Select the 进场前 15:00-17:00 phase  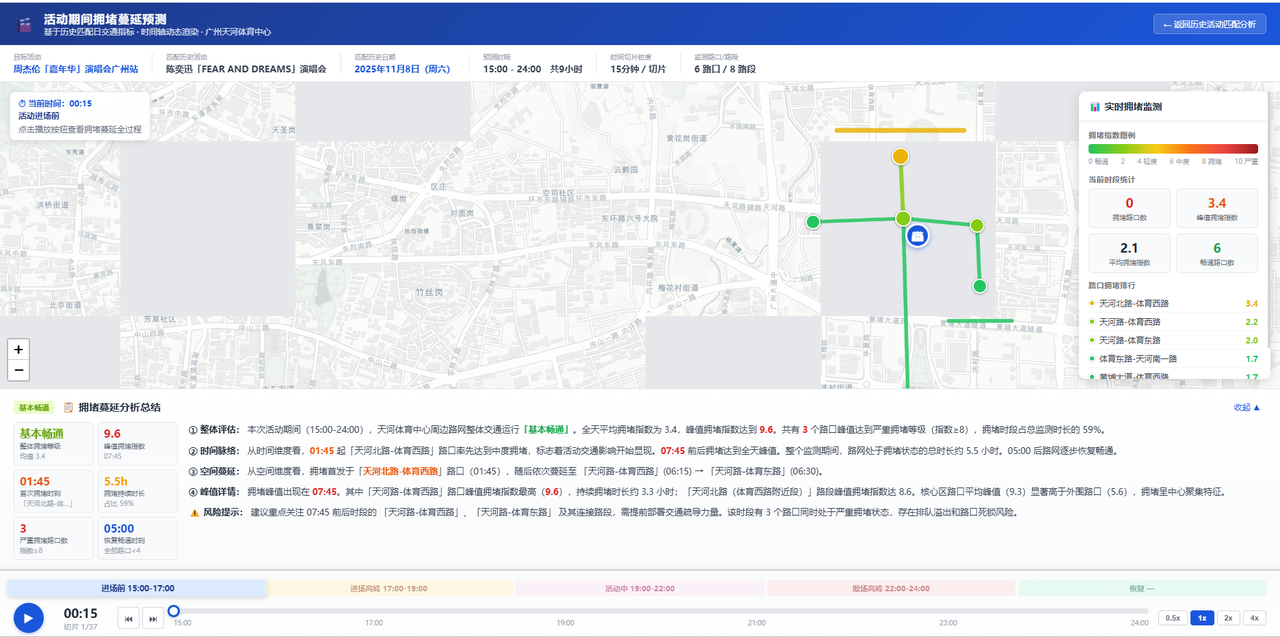click(x=138, y=588)
